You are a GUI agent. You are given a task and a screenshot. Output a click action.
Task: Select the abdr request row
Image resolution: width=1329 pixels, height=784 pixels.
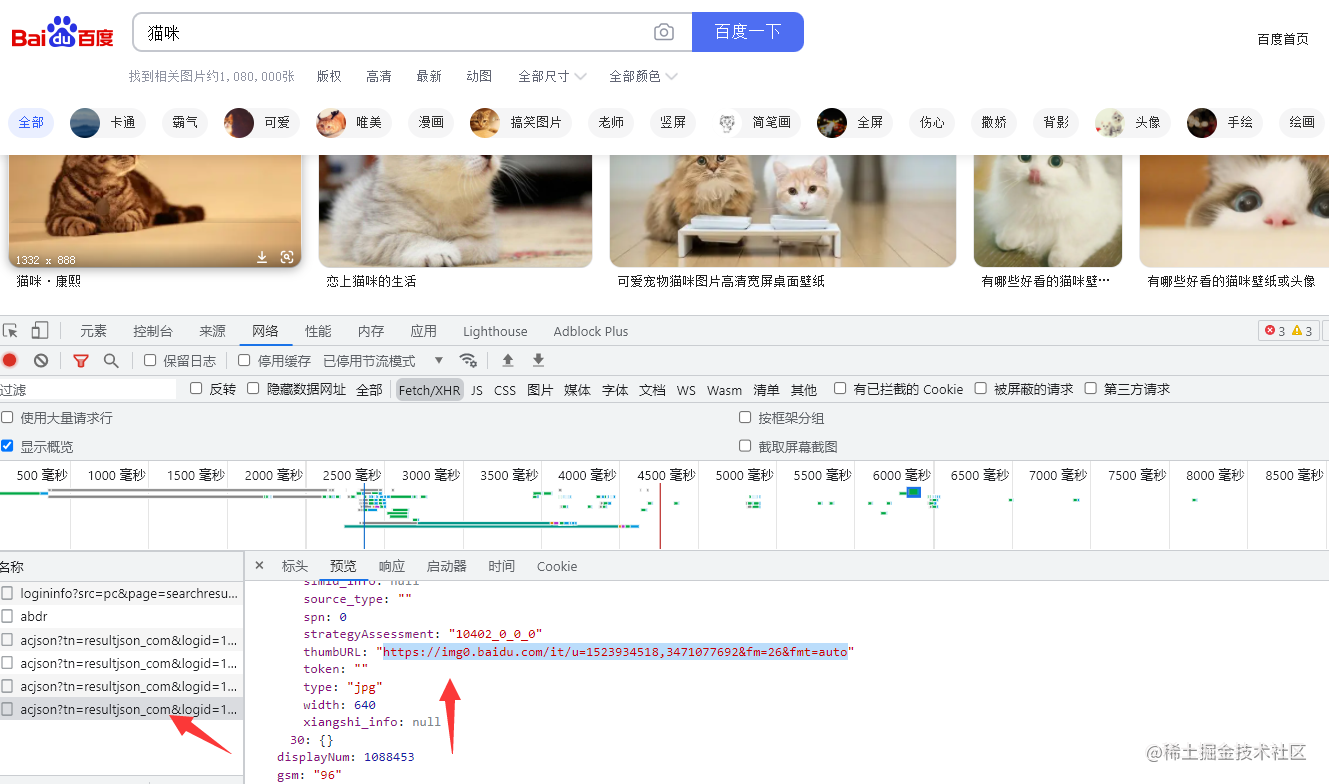(121, 617)
